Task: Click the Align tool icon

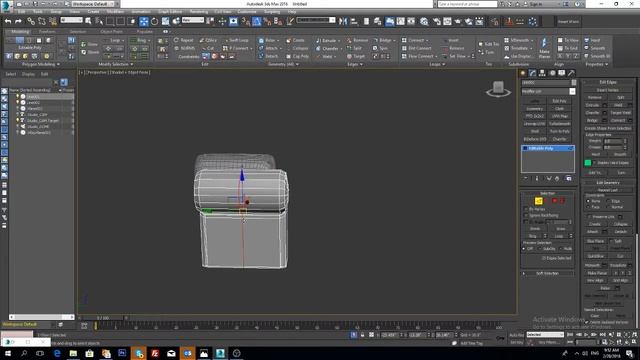Action: (x=354, y=21)
